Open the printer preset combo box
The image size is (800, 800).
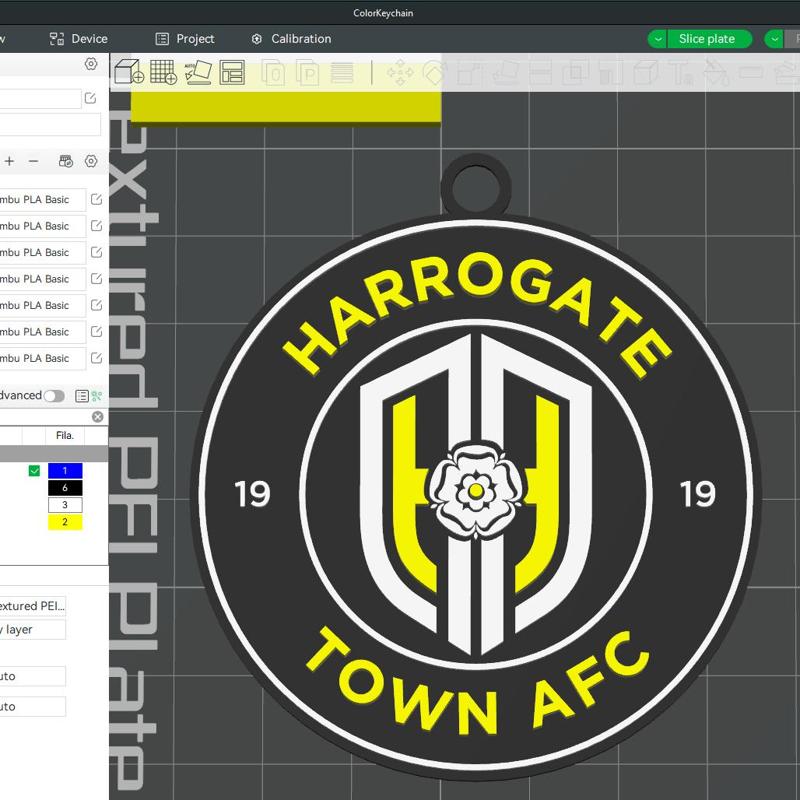click(x=41, y=98)
